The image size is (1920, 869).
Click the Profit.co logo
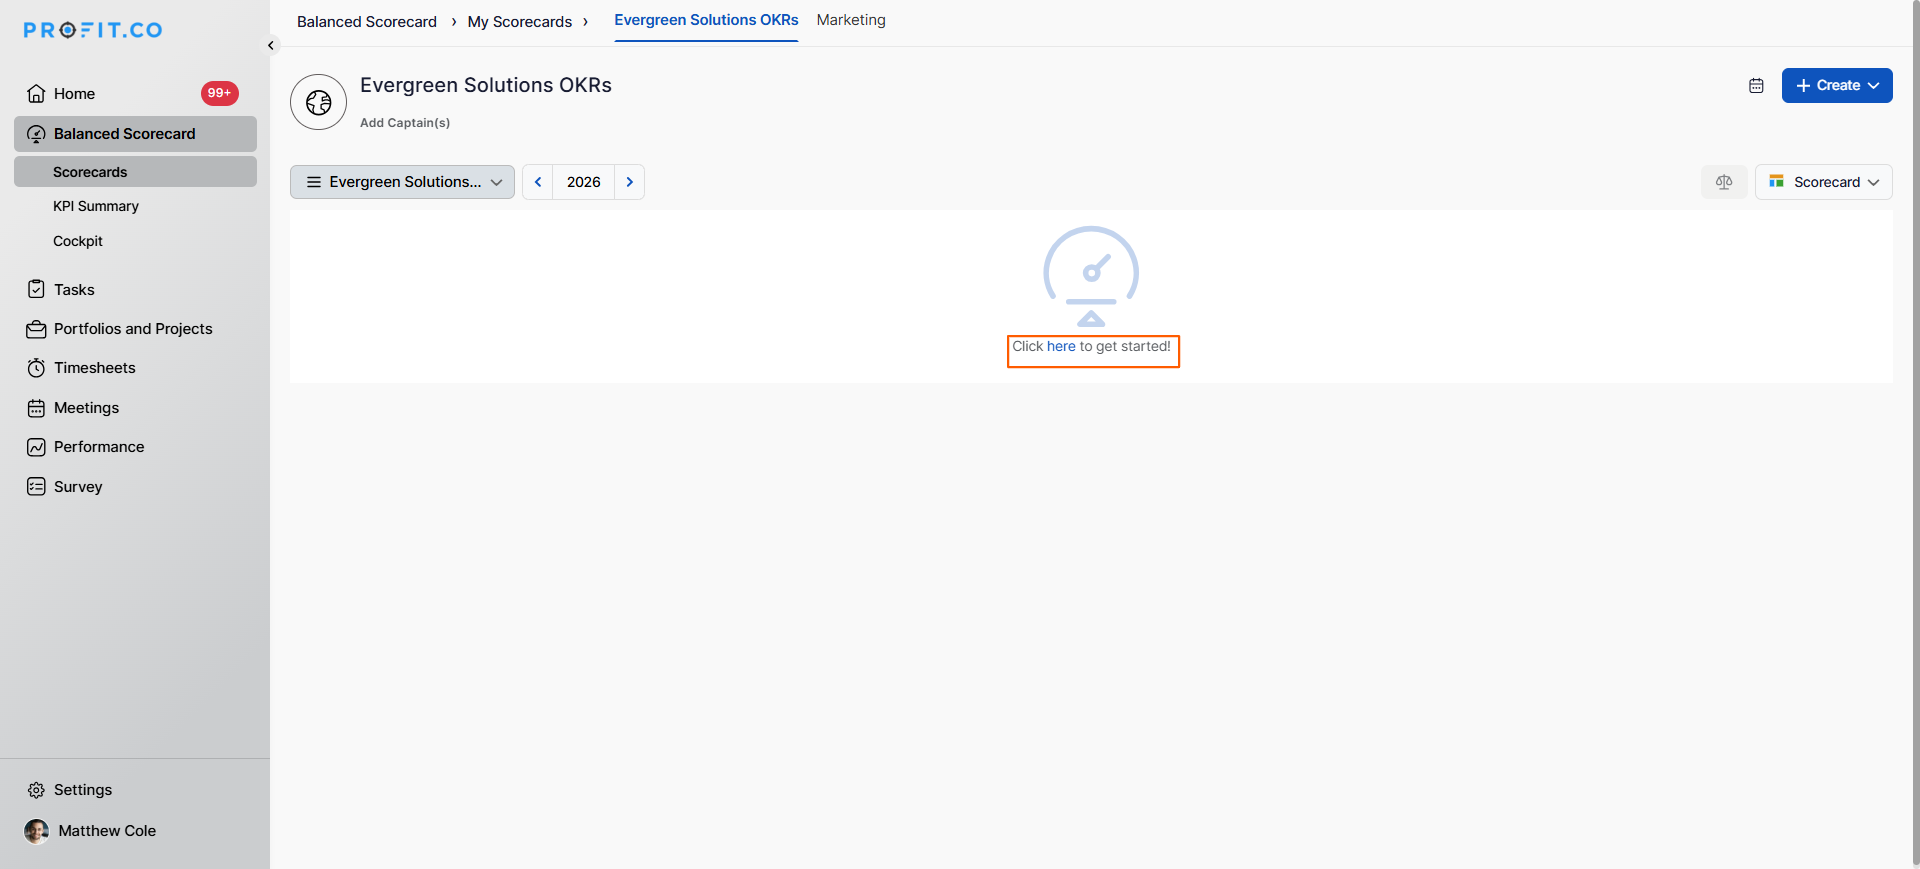(93, 30)
